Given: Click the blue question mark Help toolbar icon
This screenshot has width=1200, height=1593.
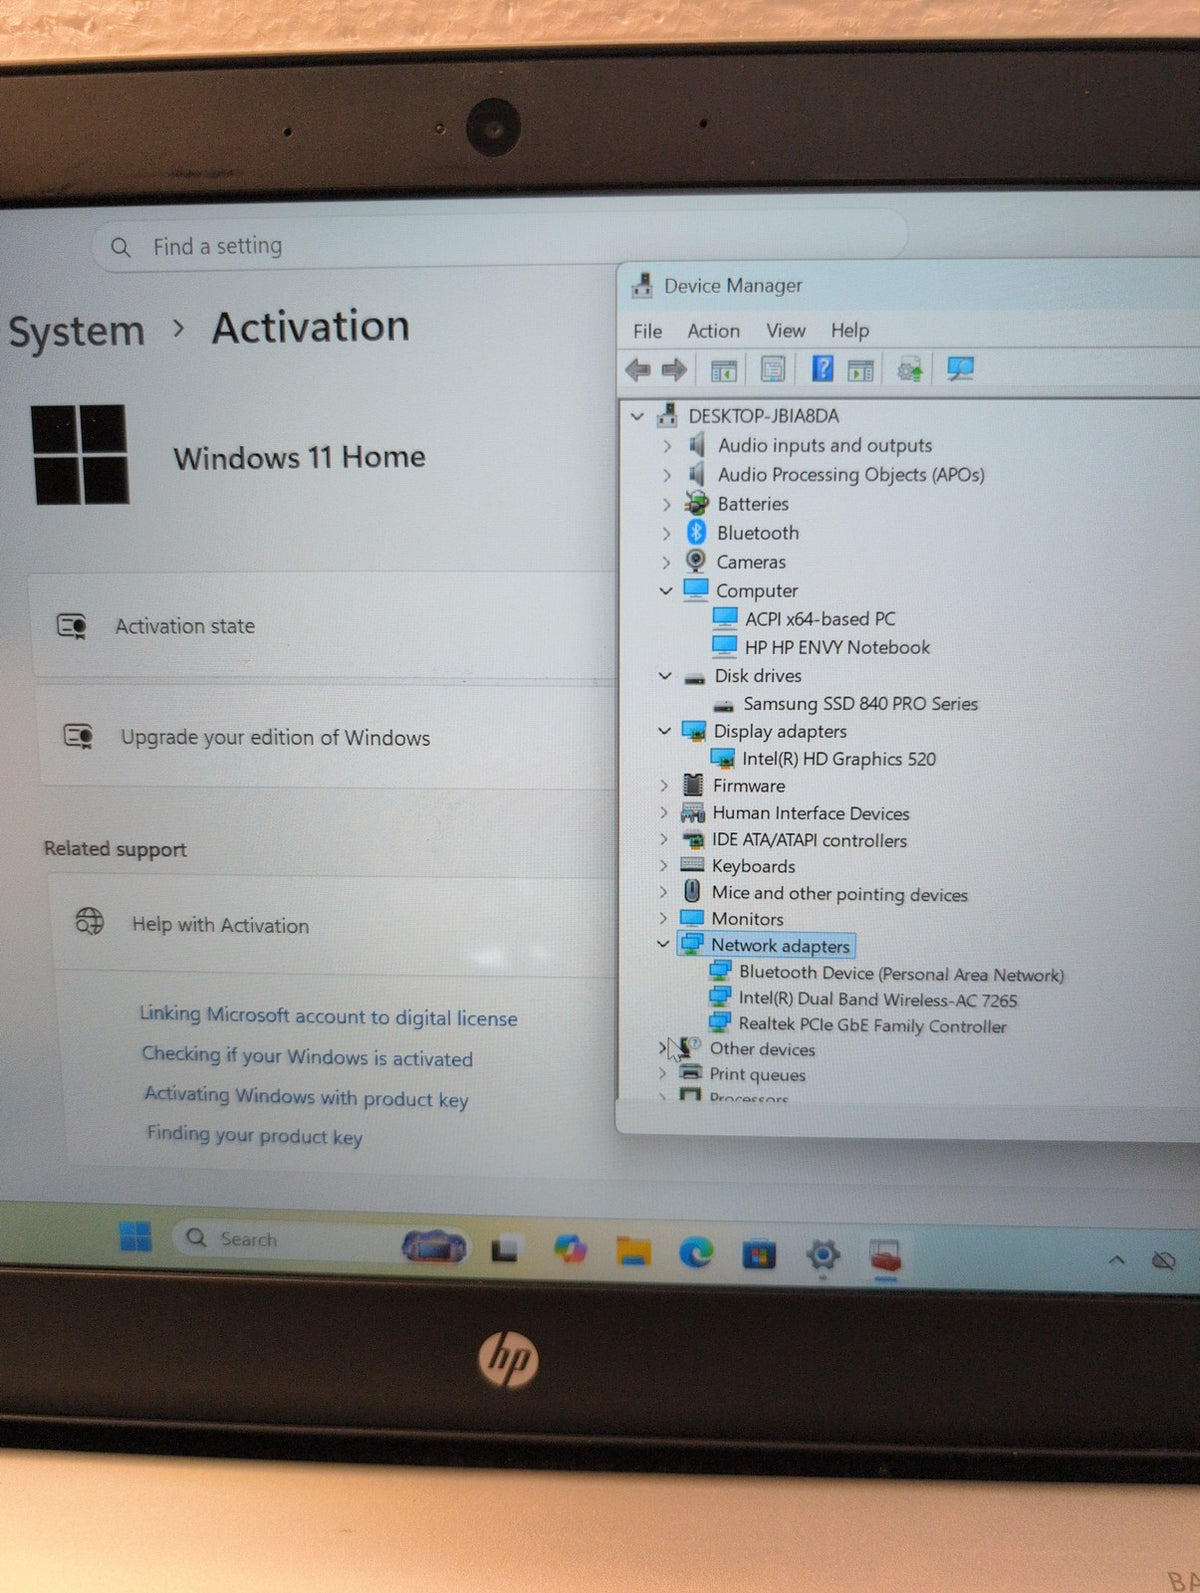Looking at the screenshot, I should click(822, 368).
